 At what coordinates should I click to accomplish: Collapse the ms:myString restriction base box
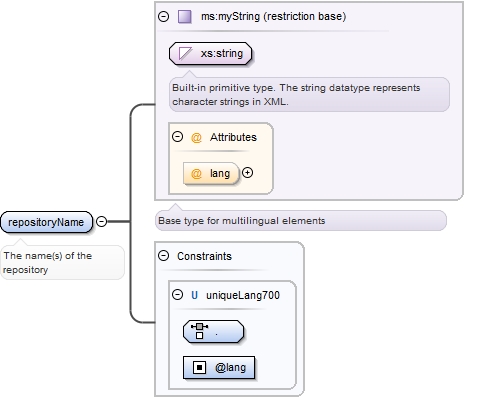[x=163, y=16]
